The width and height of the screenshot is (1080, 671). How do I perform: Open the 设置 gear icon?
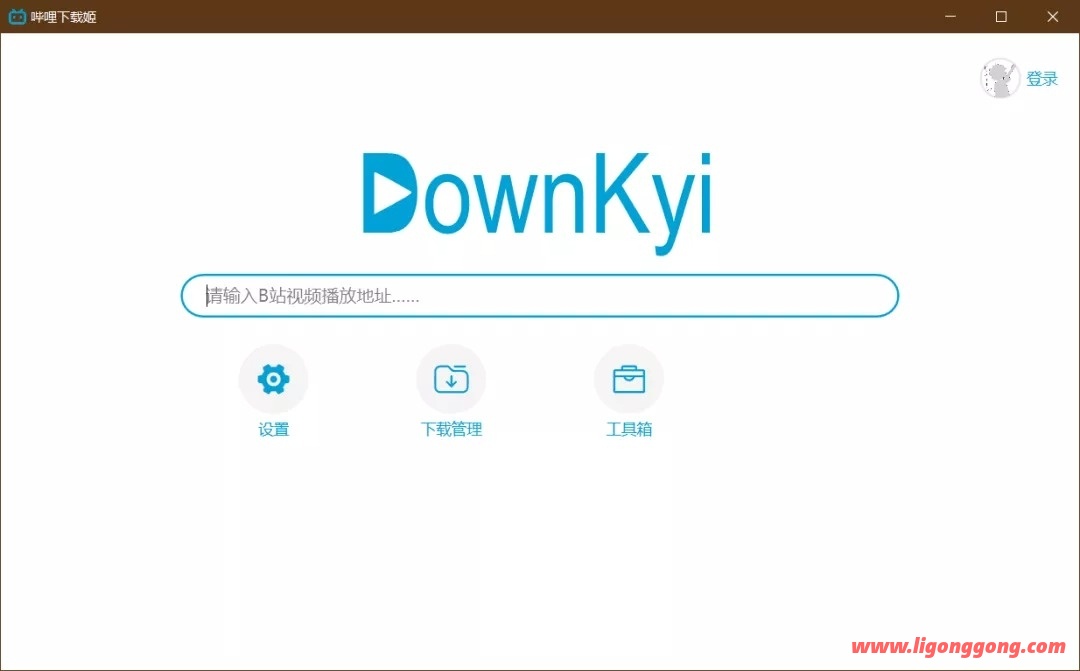click(x=273, y=379)
